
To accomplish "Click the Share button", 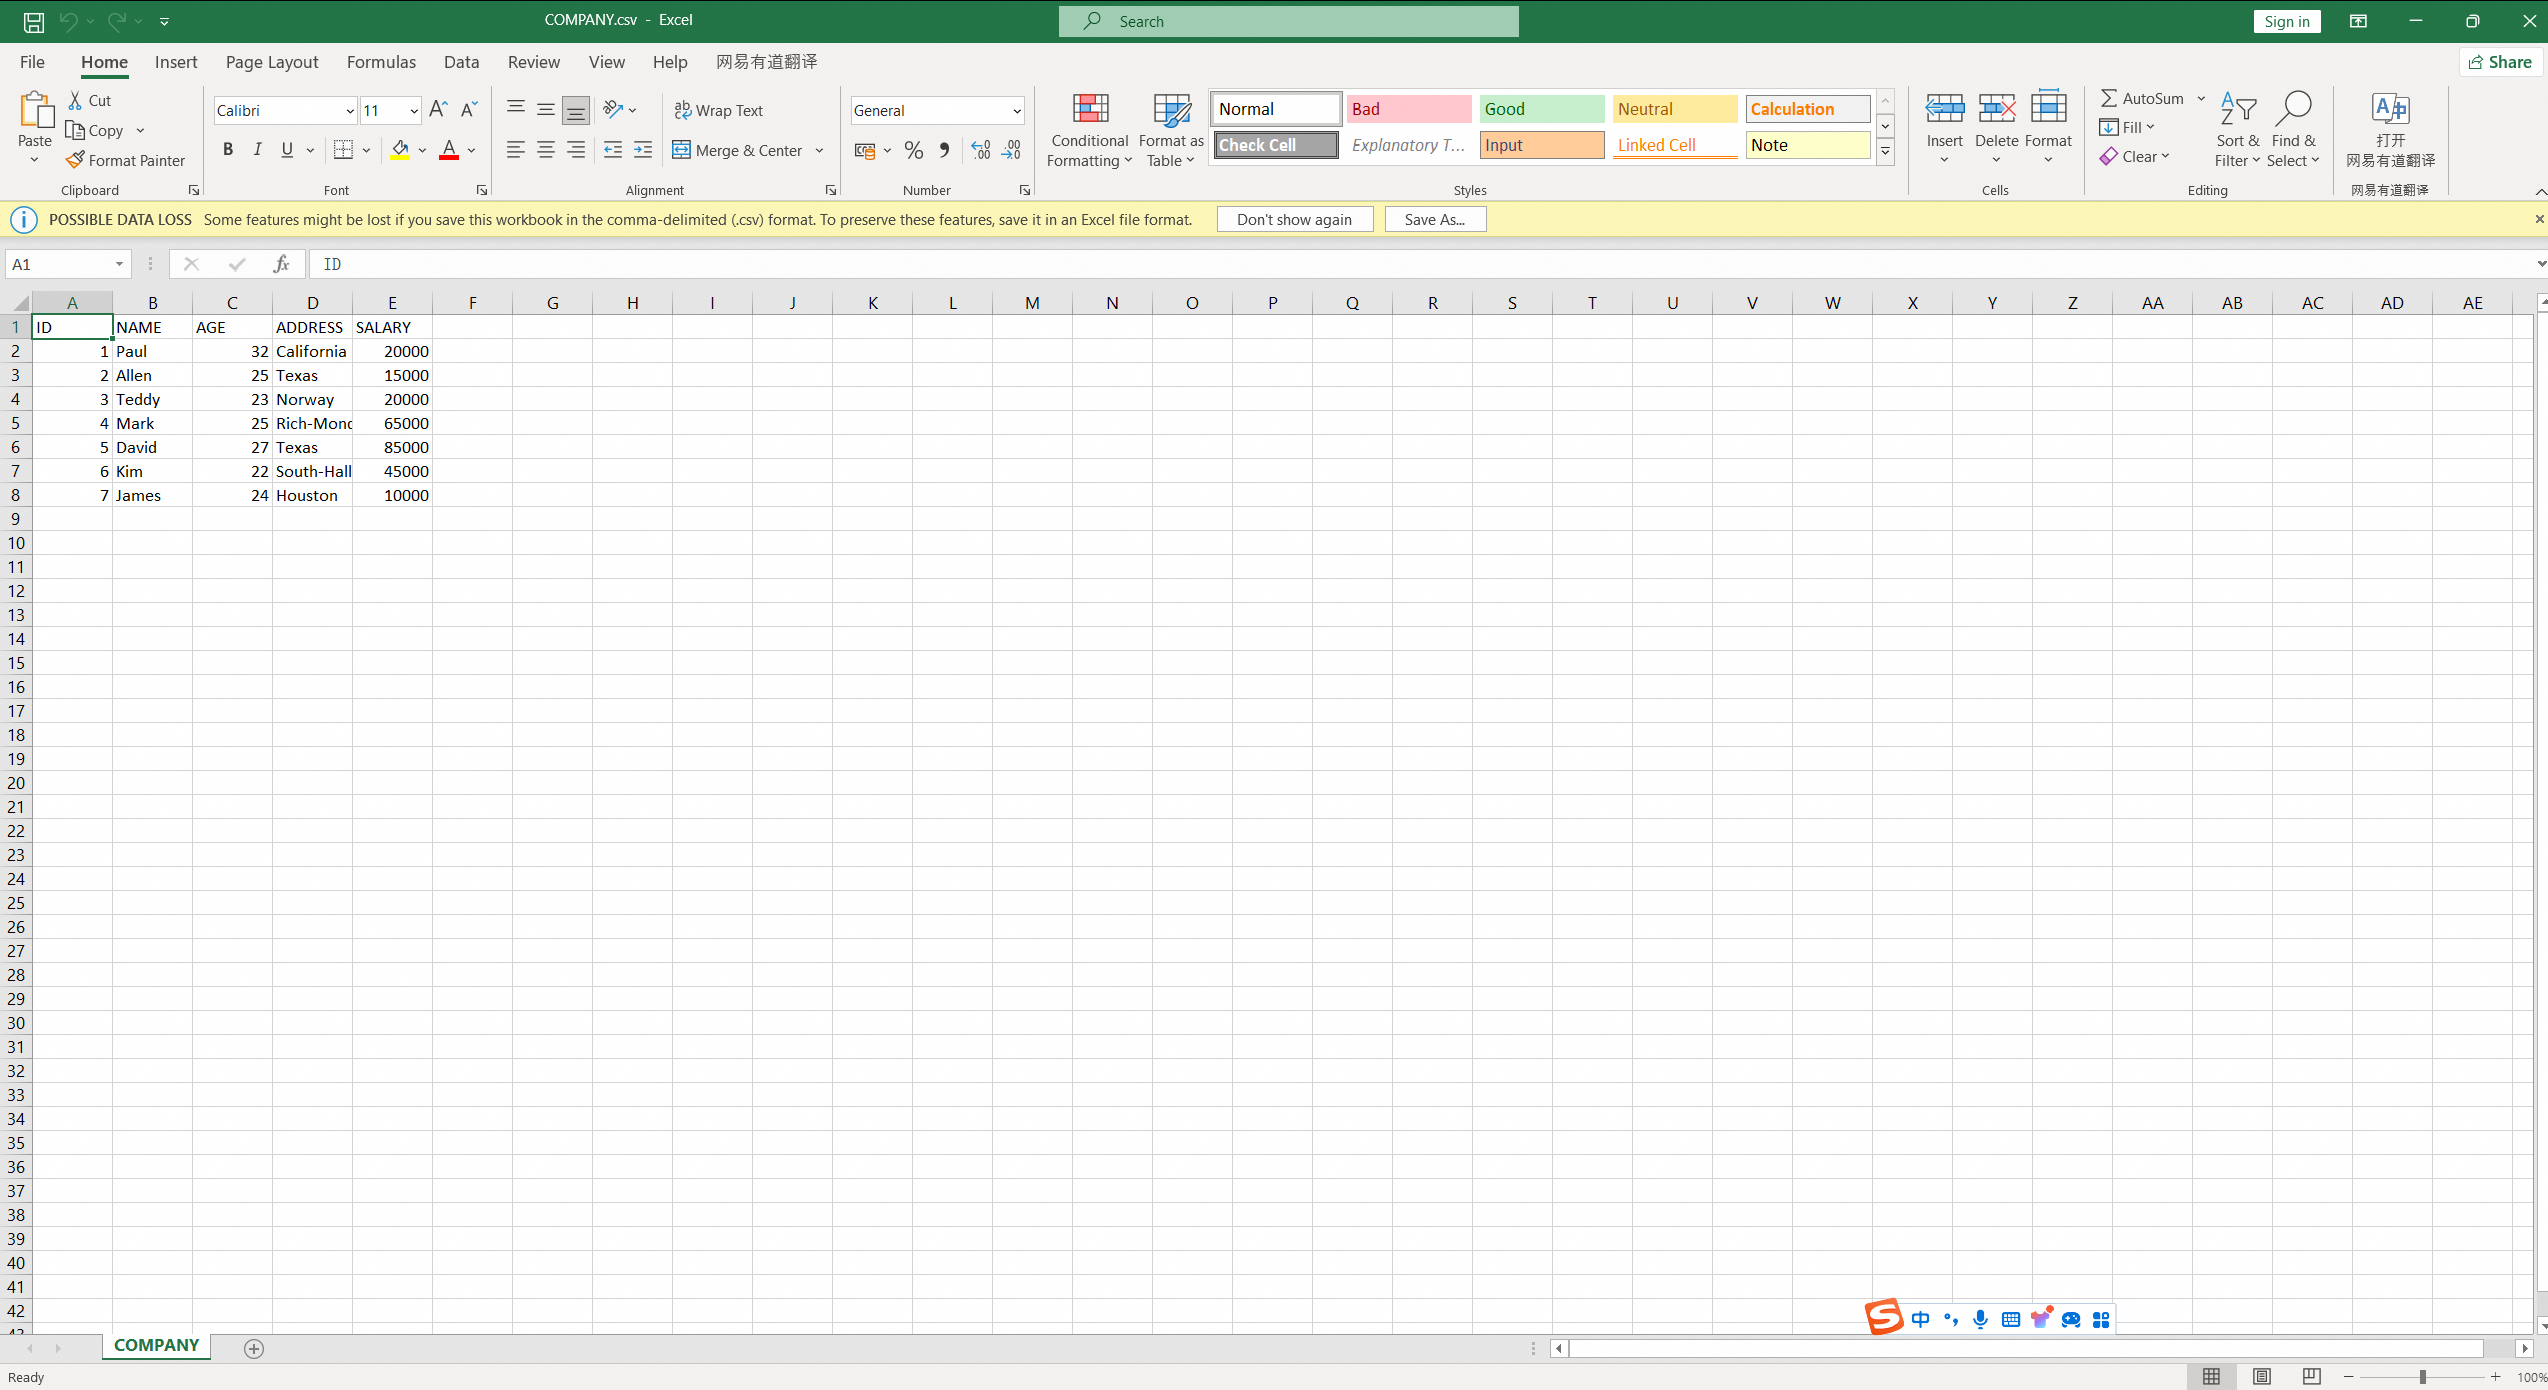I will click(2500, 62).
